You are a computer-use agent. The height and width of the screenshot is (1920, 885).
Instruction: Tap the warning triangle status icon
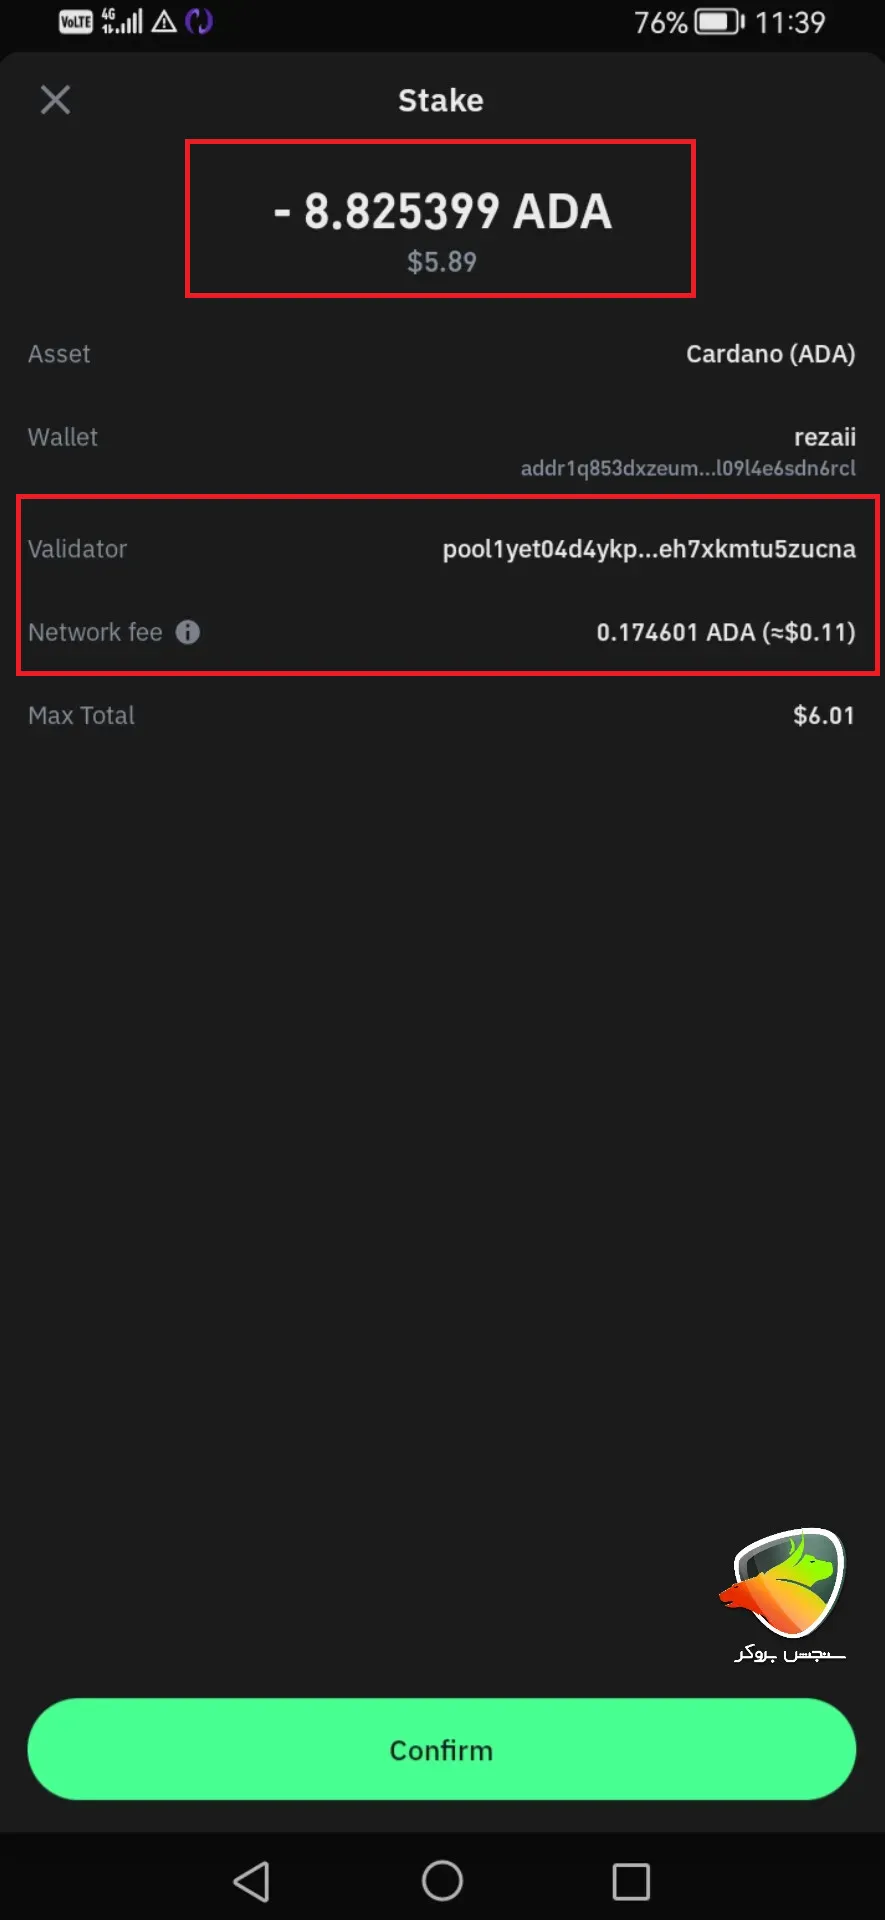coord(164,22)
